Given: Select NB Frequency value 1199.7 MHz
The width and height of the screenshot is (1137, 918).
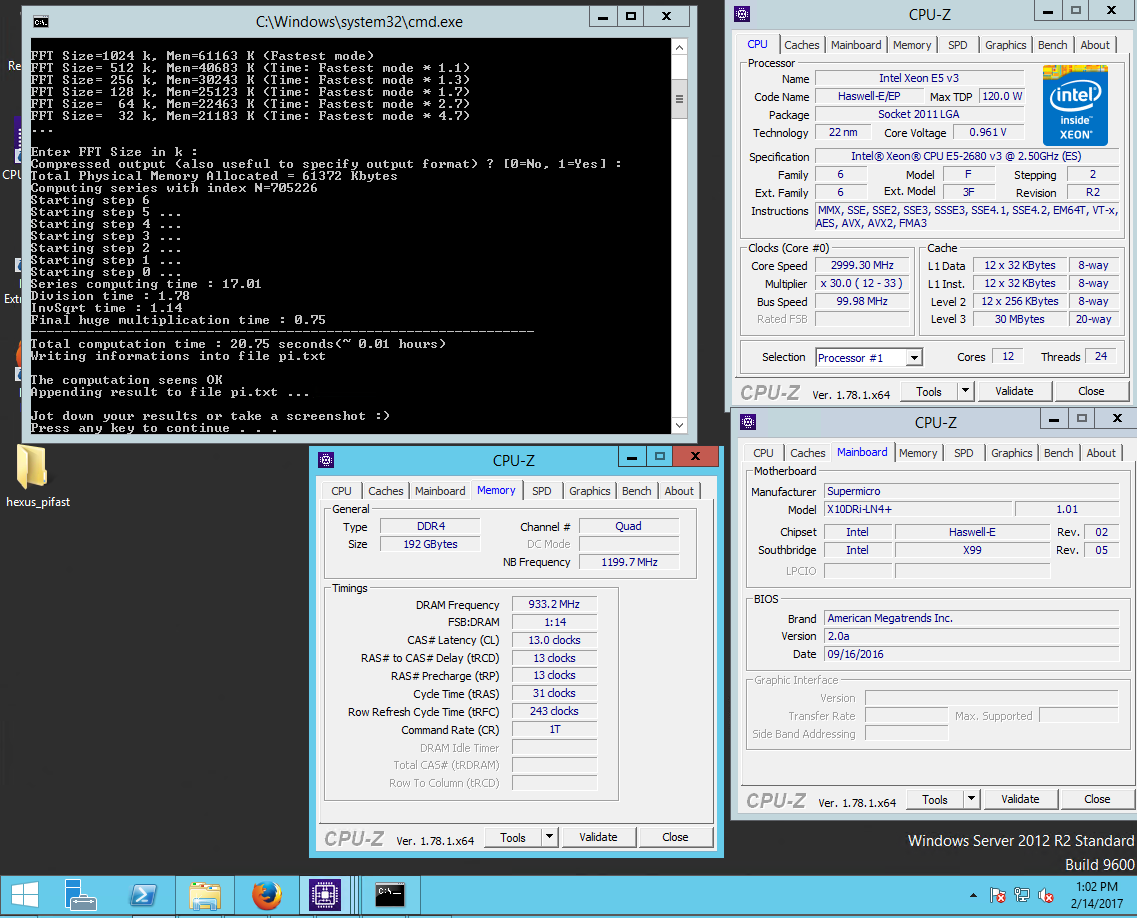Looking at the screenshot, I should 629,562.
